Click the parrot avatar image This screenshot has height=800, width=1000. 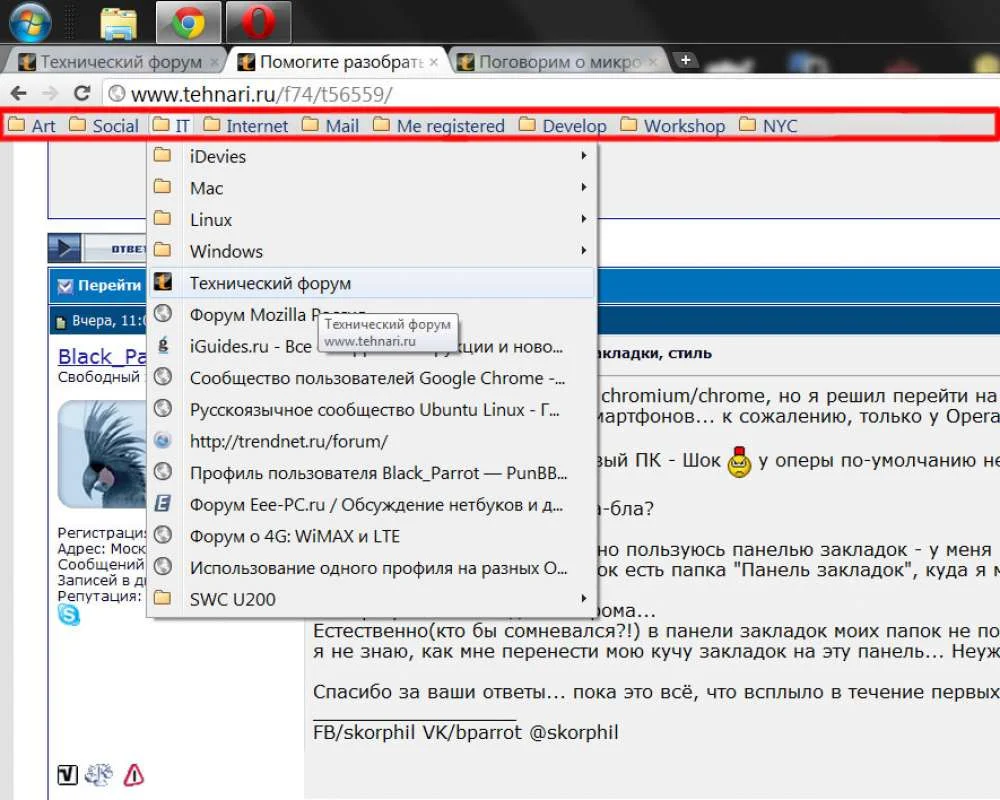(x=102, y=454)
